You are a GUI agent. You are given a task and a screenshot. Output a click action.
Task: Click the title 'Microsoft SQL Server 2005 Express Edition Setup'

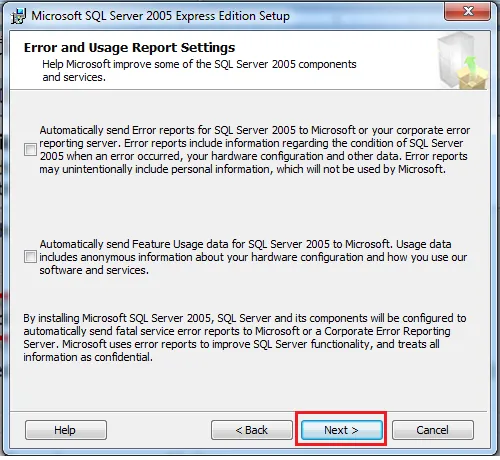[160, 16]
